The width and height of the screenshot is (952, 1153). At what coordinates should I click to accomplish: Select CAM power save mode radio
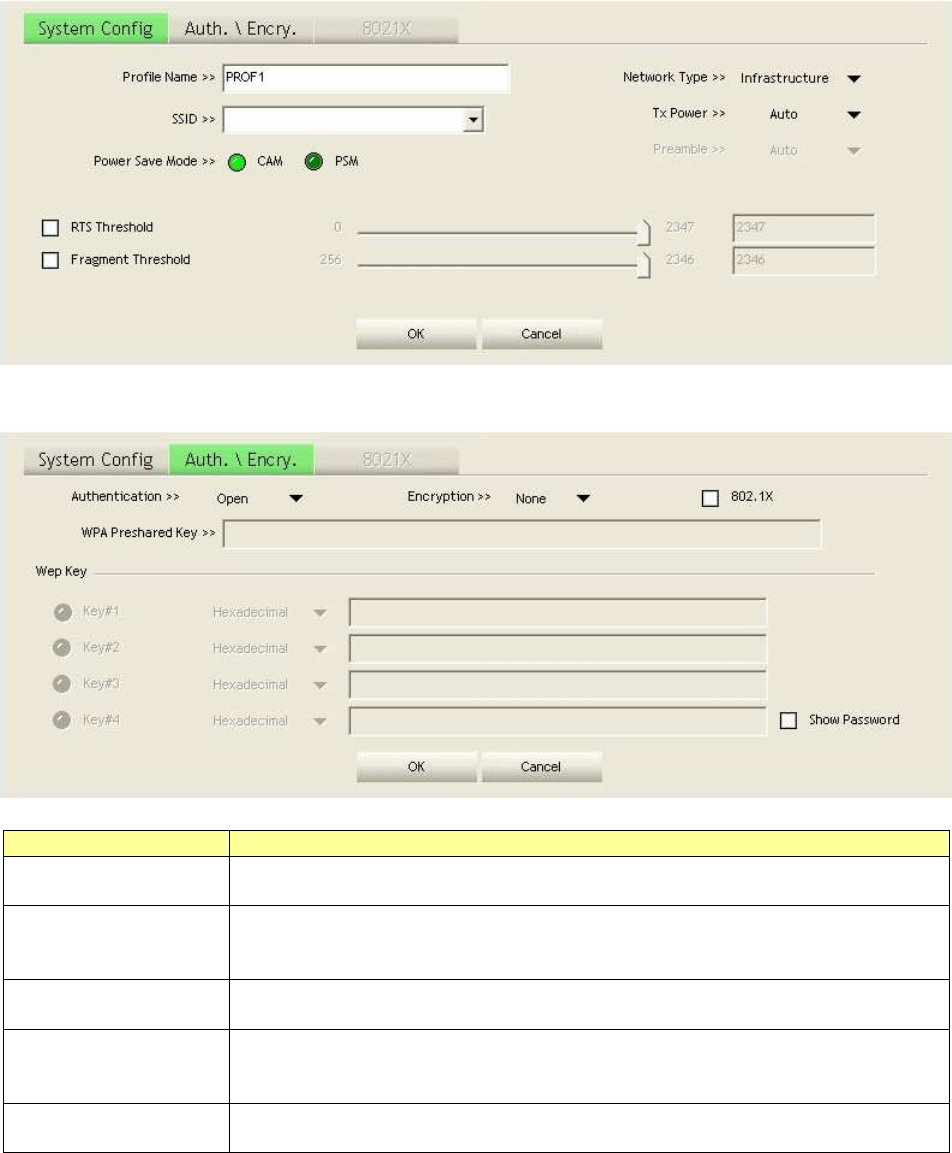click(237, 163)
